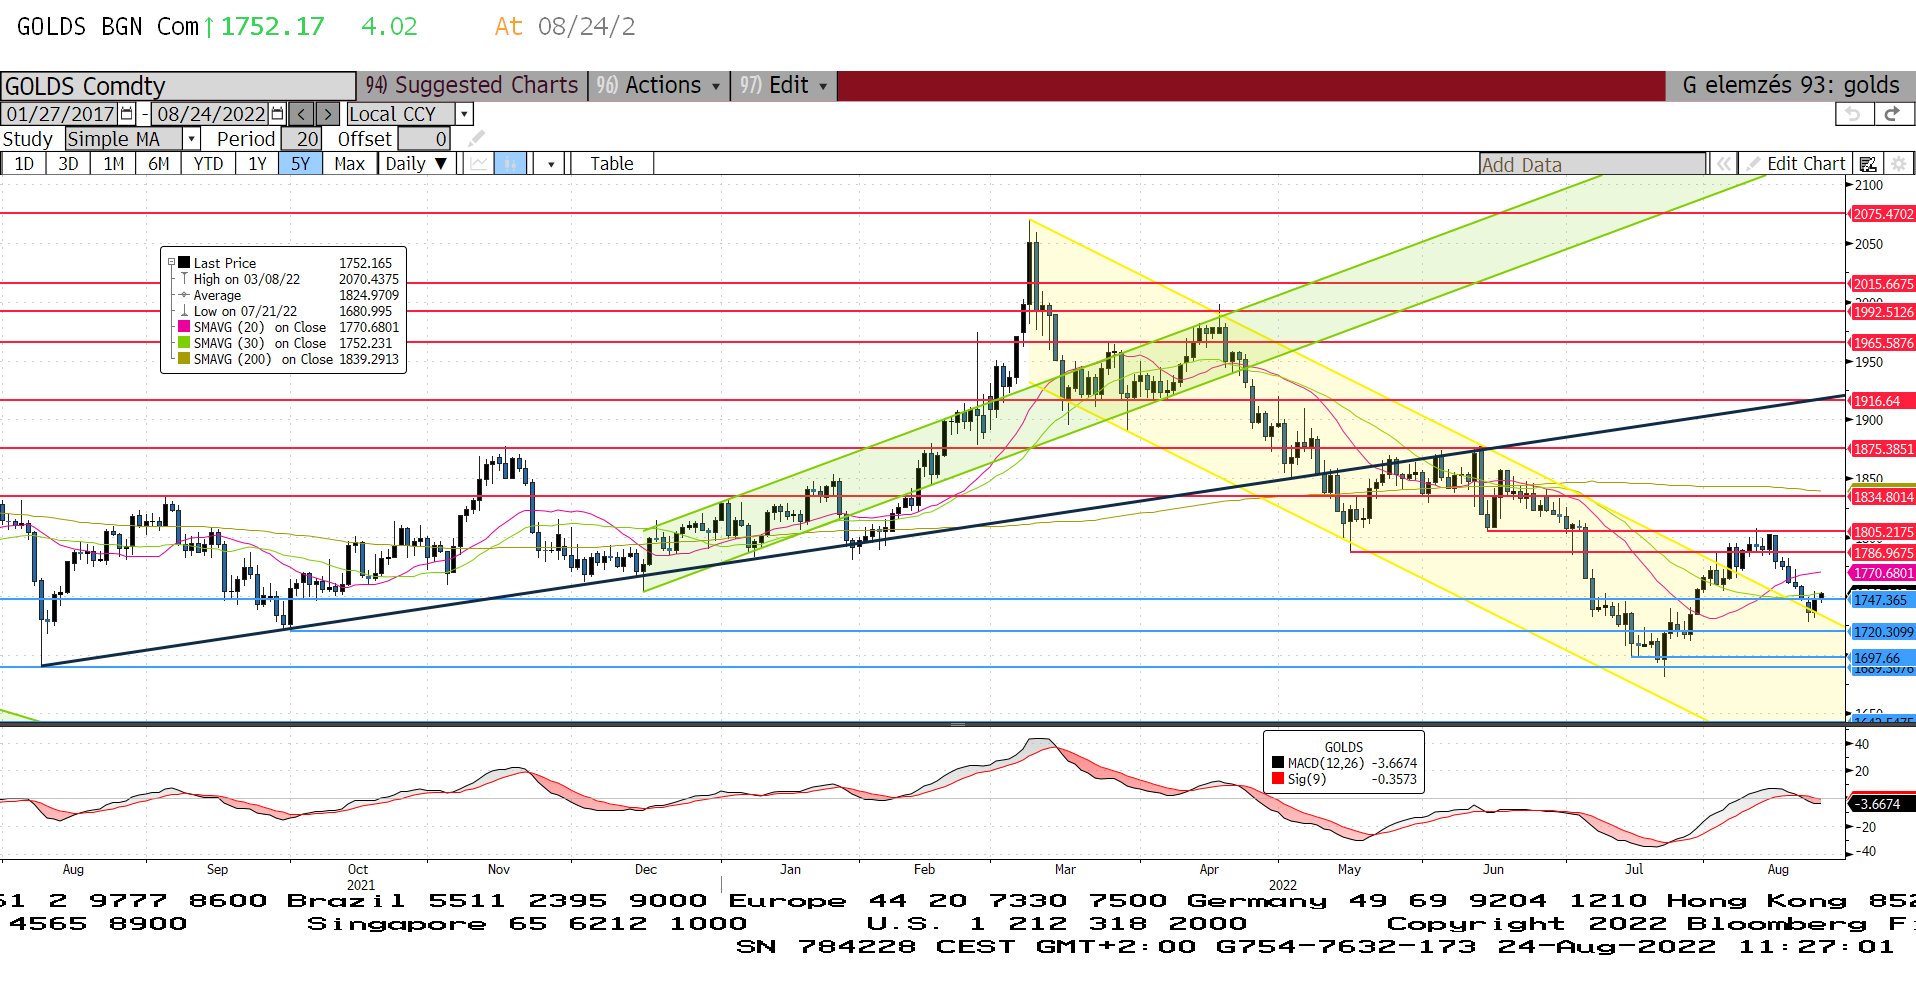The height and width of the screenshot is (1002, 1916).
Task: Click the undo arrow button
Action: pyautogui.click(x=1853, y=114)
